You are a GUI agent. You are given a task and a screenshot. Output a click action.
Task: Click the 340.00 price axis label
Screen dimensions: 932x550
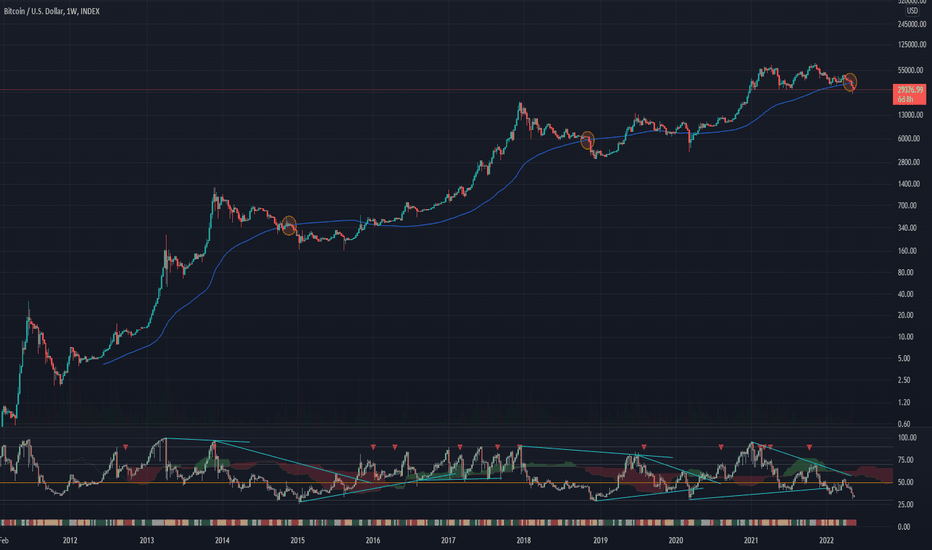point(908,228)
